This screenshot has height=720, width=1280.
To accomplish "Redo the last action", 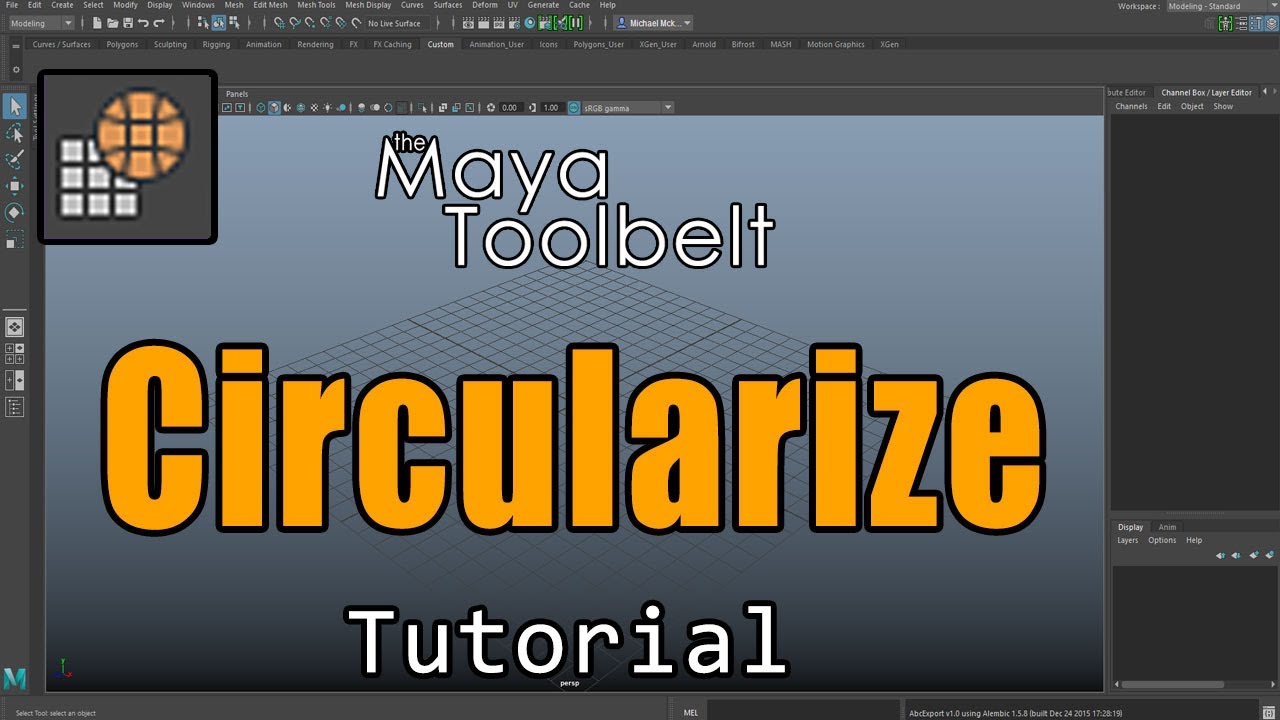I will [x=159, y=23].
